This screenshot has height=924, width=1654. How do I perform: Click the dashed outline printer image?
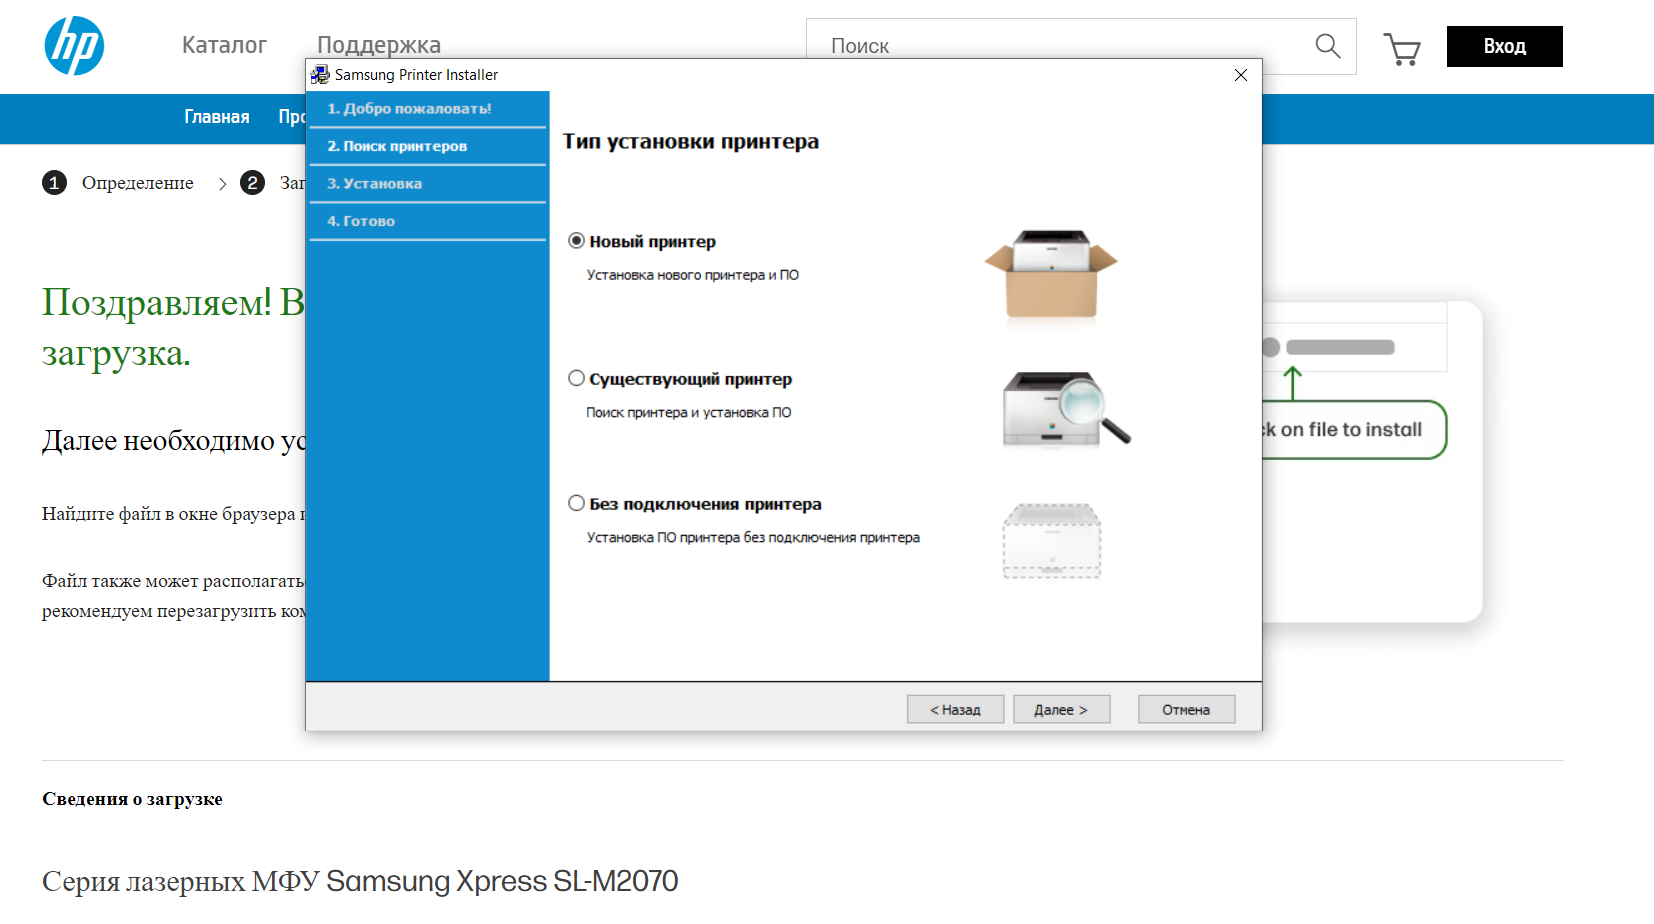tap(1052, 541)
